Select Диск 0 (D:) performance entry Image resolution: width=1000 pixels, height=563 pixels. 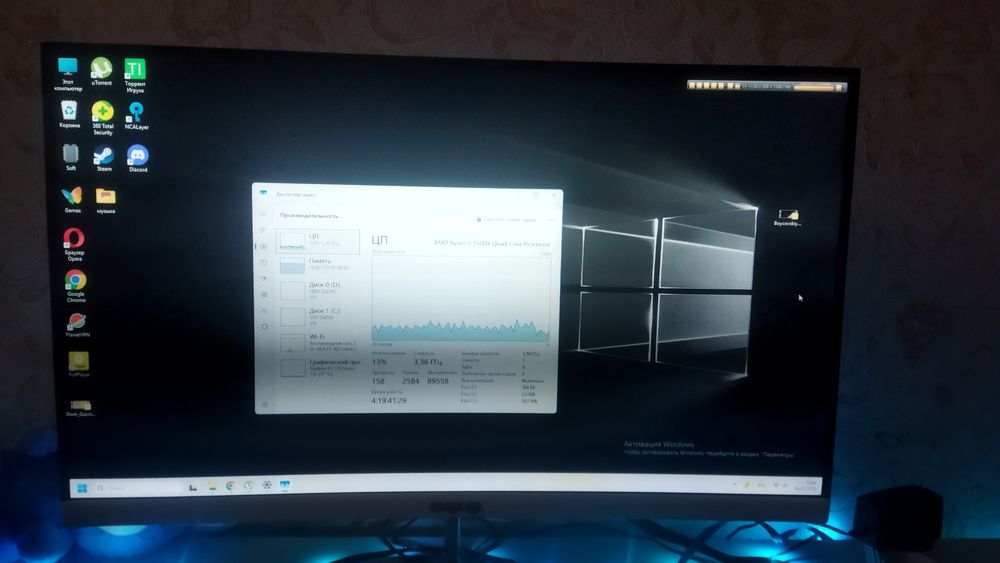point(318,290)
